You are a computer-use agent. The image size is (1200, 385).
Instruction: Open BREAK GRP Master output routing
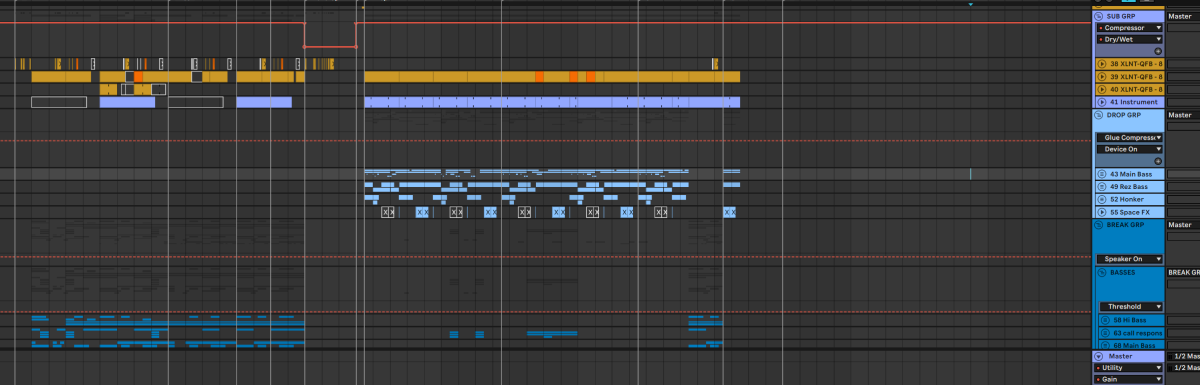click(1183, 224)
